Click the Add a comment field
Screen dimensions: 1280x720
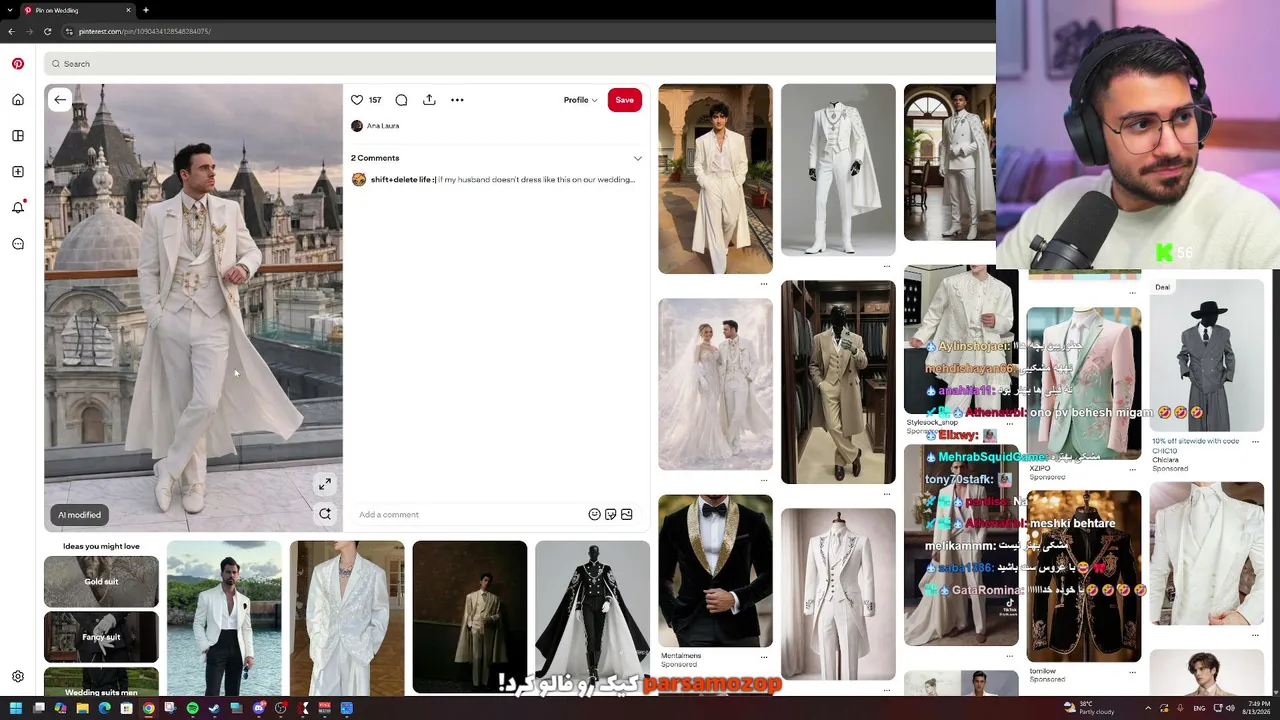point(470,514)
